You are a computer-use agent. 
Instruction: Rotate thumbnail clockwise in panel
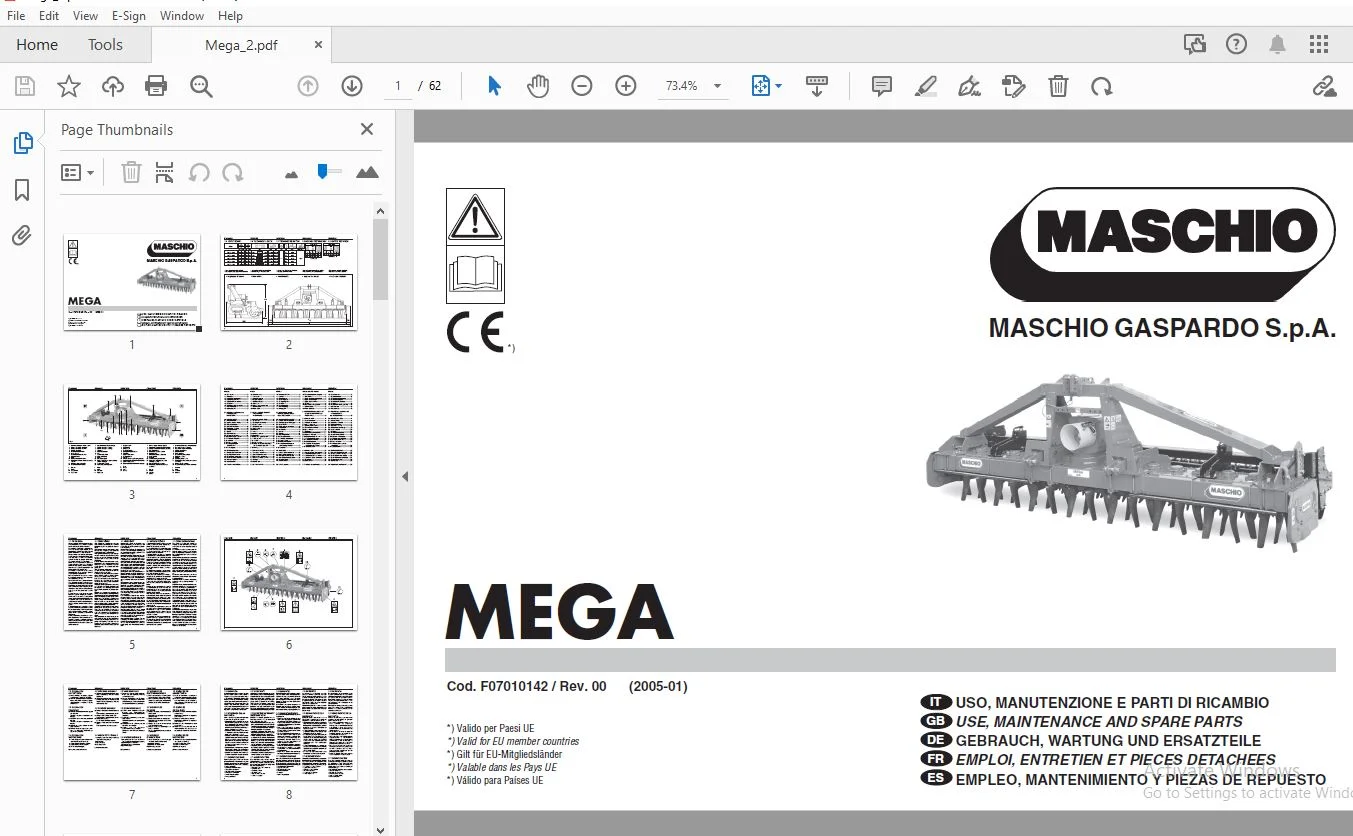(233, 172)
